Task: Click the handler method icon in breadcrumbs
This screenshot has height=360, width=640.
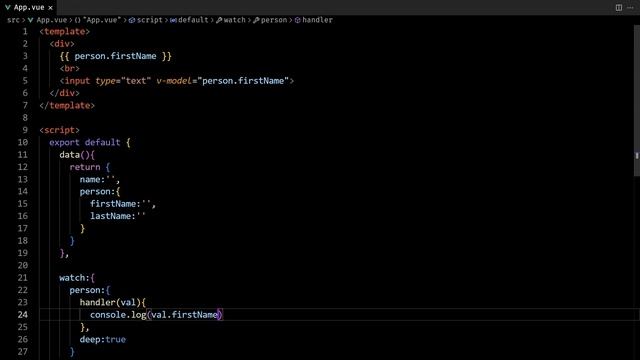Action: 298,20
